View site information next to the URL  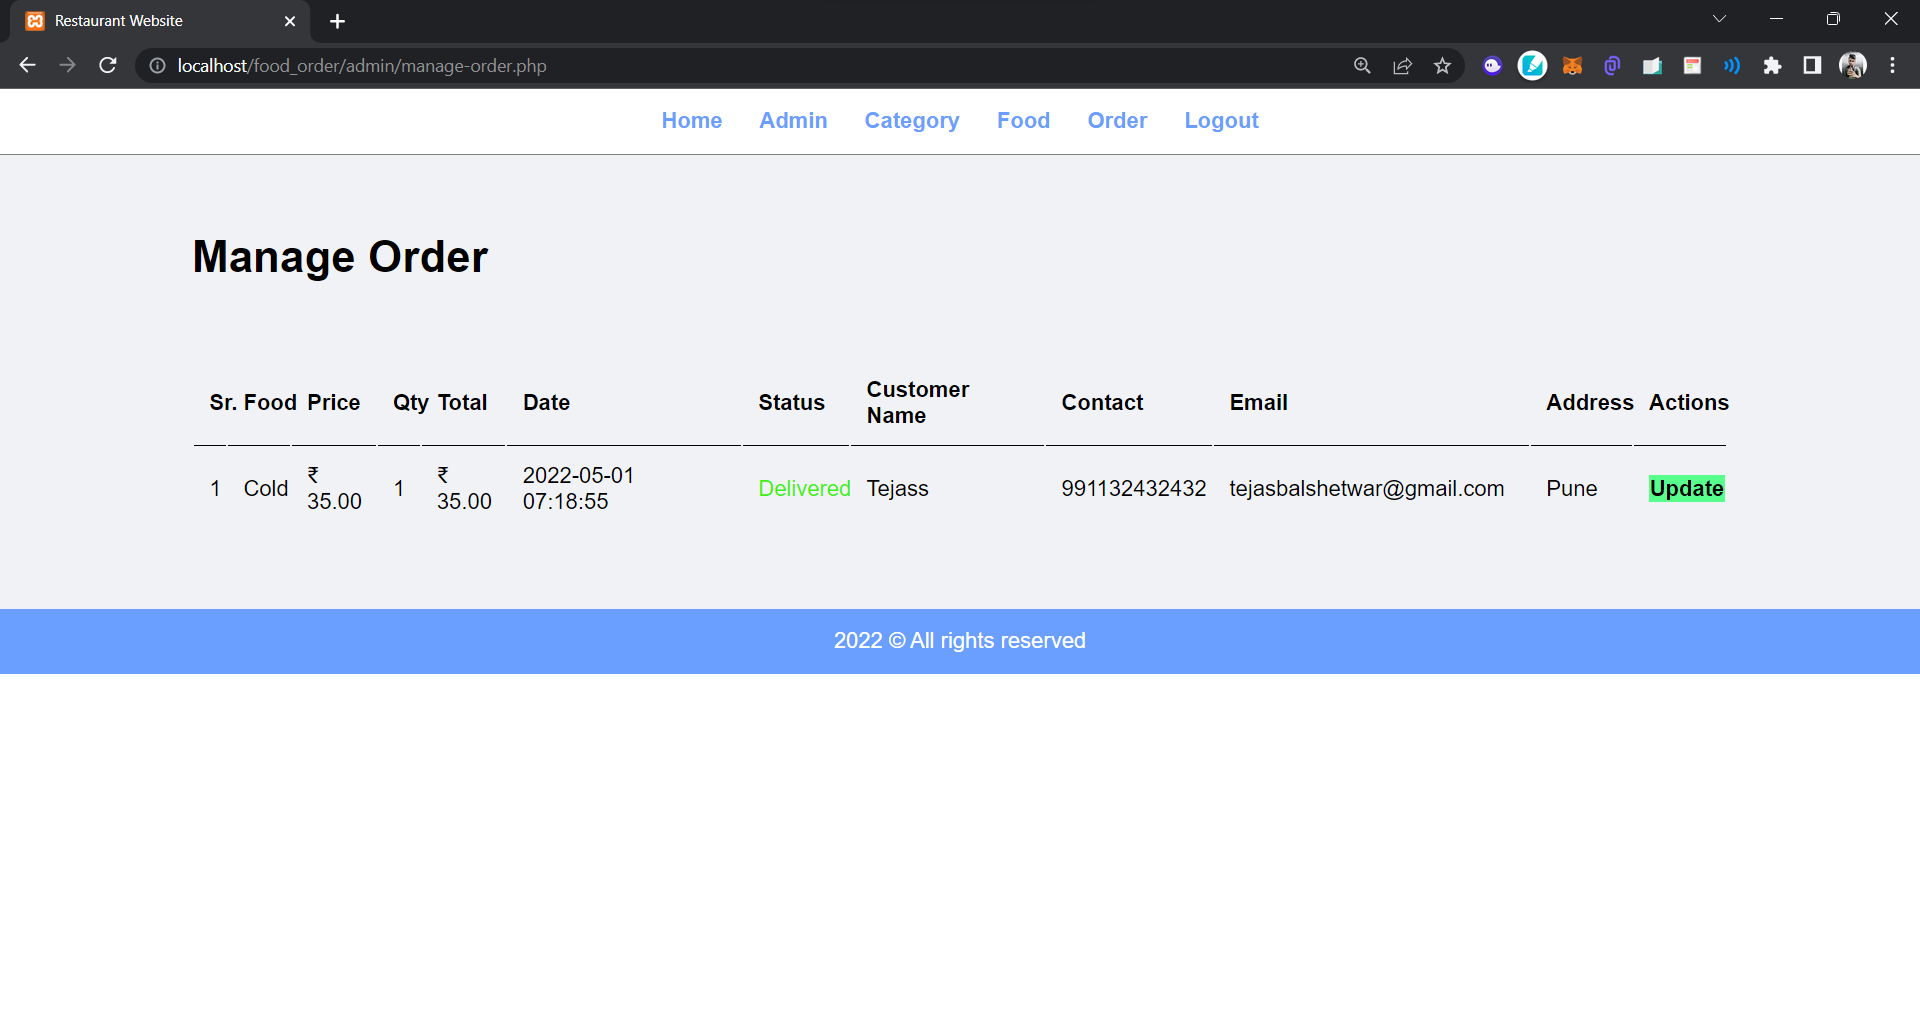[x=158, y=66]
